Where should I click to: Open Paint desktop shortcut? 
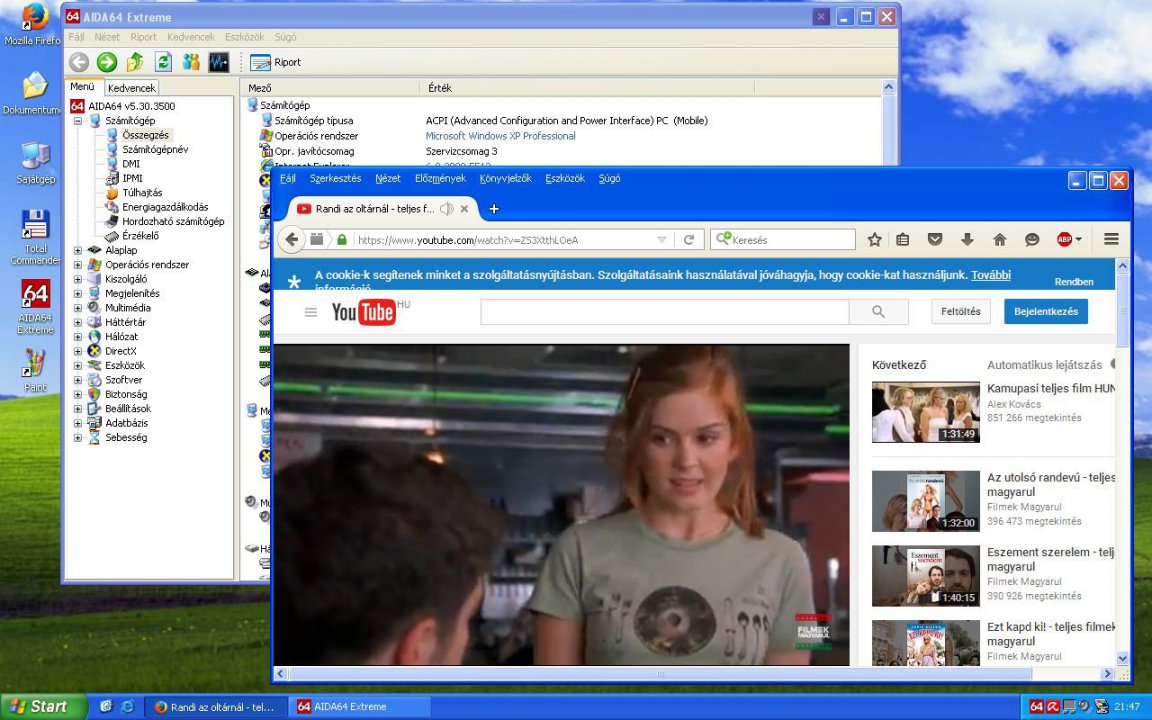coord(35,370)
